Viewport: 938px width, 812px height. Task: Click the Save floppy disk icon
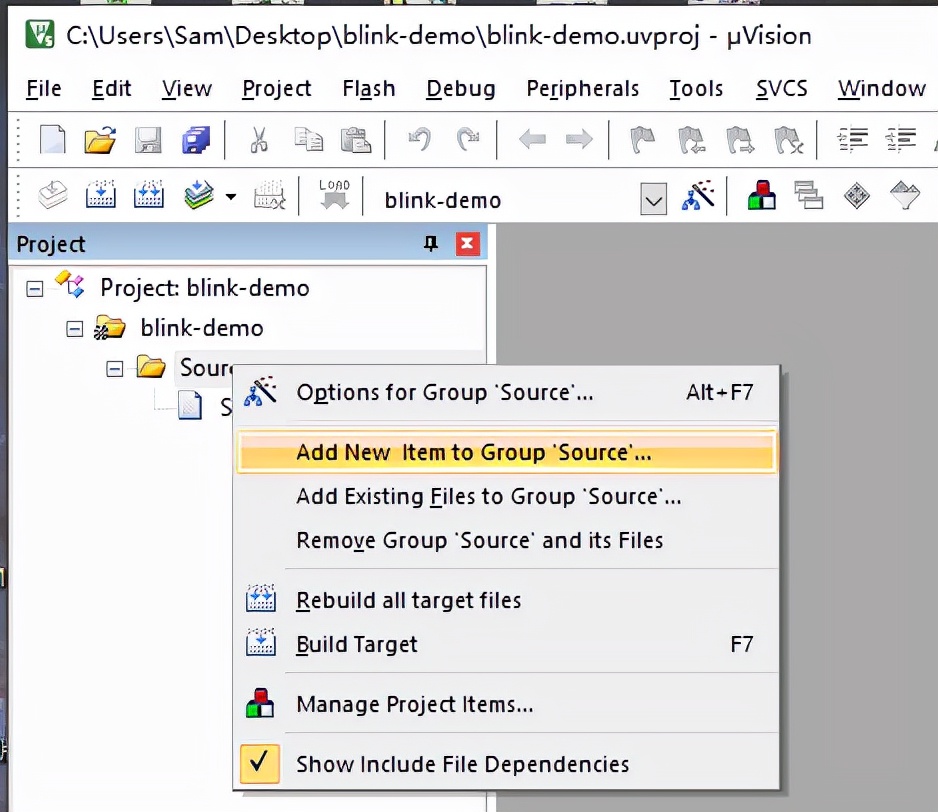[x=148, y=139]
